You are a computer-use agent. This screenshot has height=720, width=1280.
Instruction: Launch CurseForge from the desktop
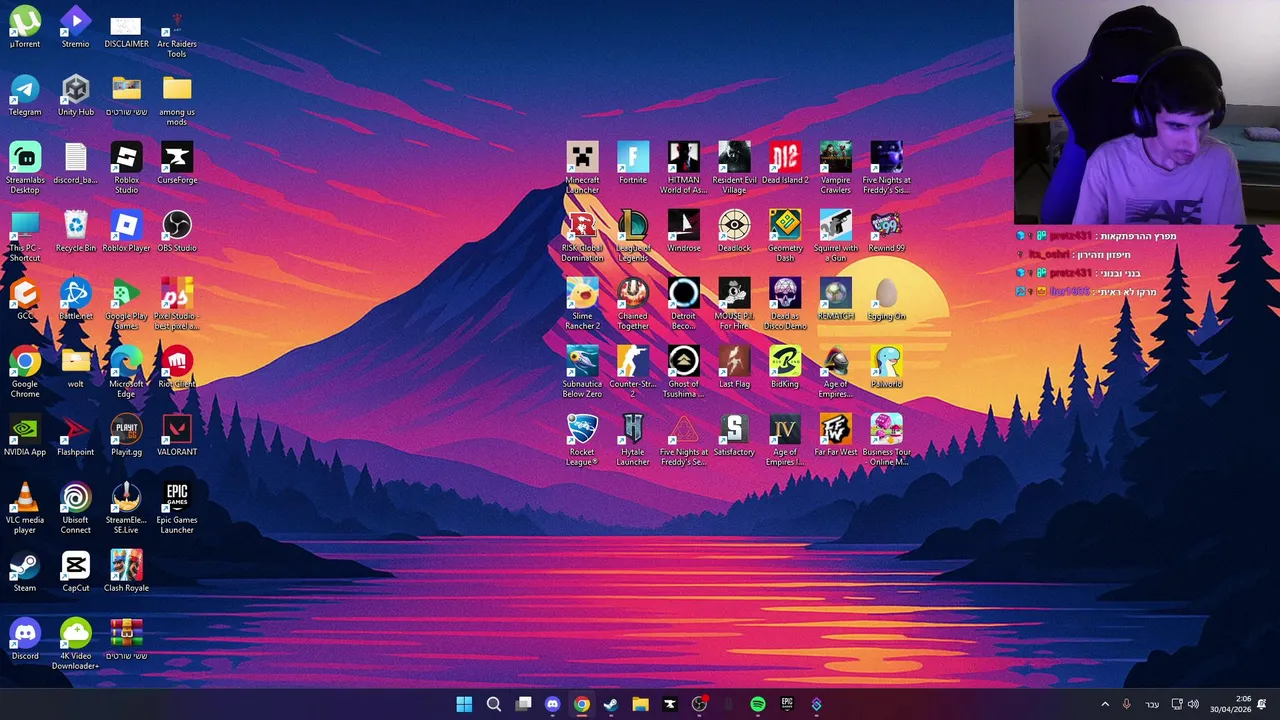[177, 163]
